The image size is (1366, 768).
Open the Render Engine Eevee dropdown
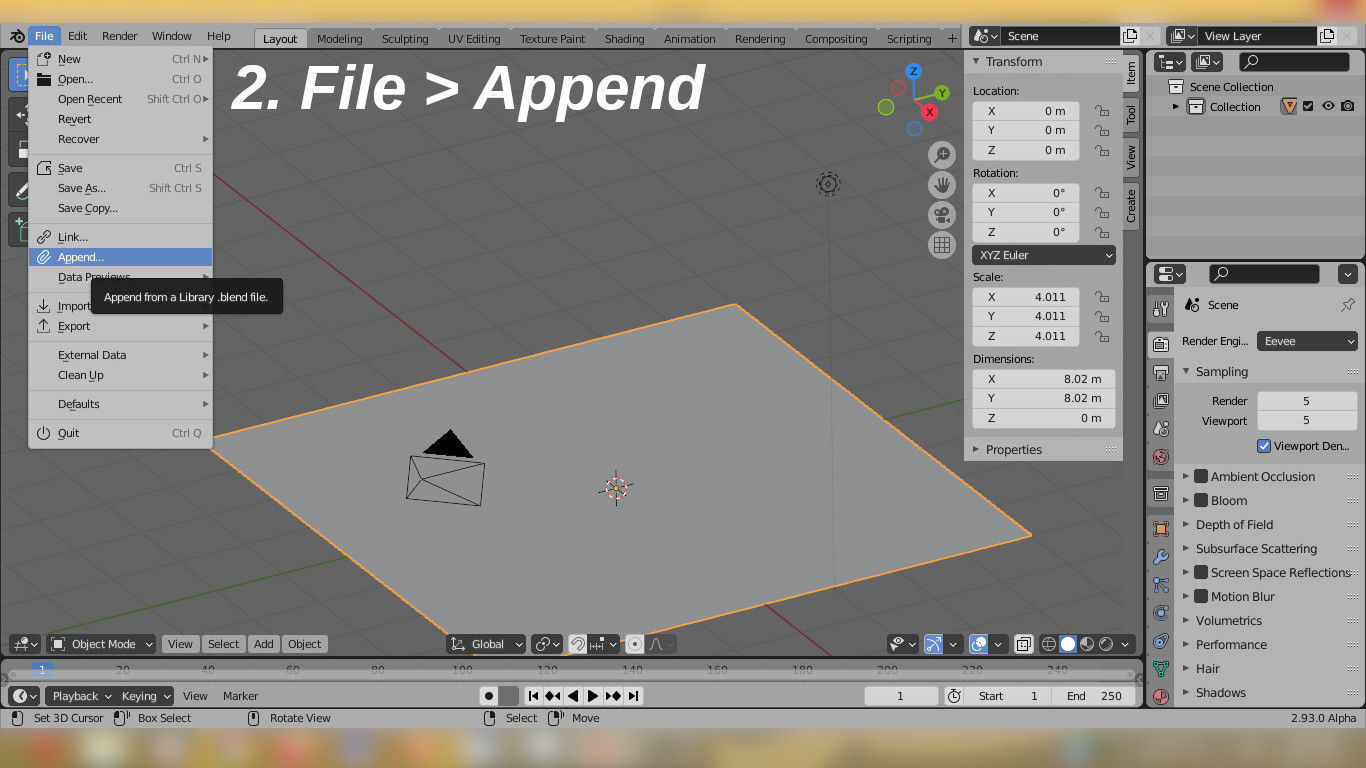point(1308,341)
